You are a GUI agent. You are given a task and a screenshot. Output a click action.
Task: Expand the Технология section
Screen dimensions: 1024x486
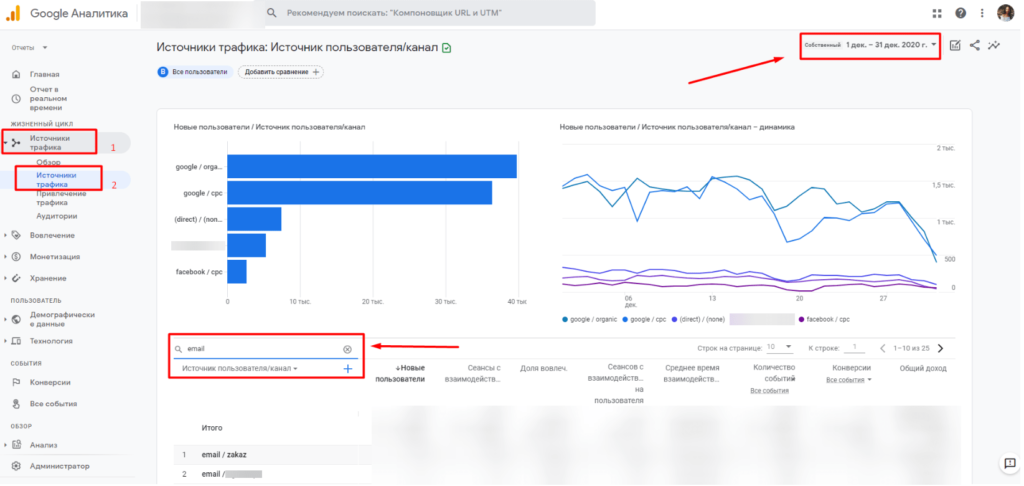point(5,341)
